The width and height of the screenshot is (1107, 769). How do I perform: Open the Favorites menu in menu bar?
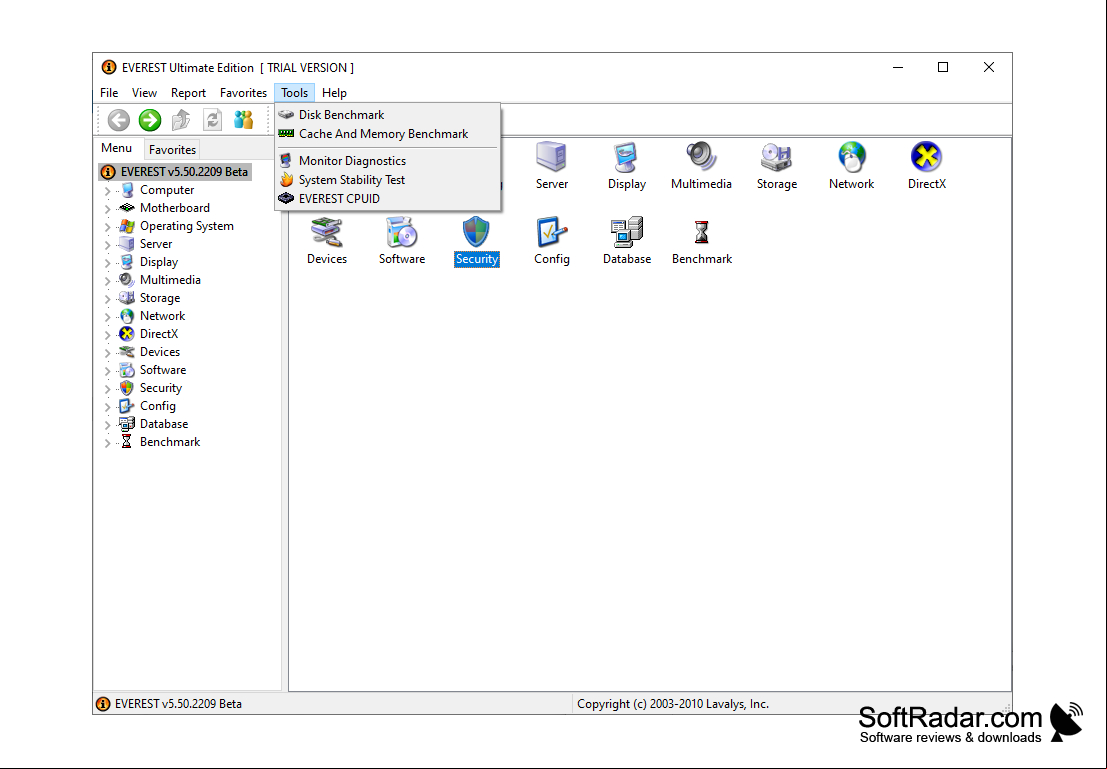point(244,93)
